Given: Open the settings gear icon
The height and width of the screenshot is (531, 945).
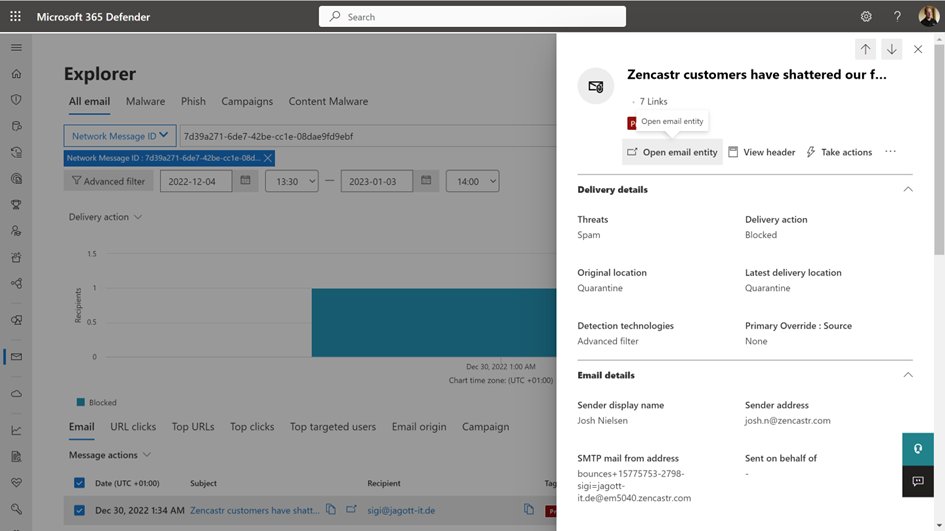Looking at the screenshot, I should click(x=866, y=16).
